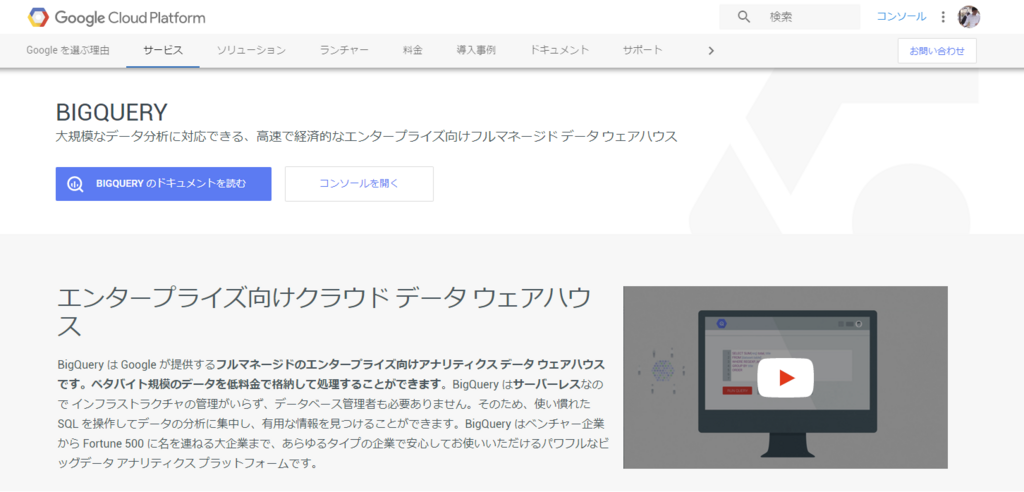Click 'BIGQUERY のドキュメントを読む' button
The width and height of the screenshot is (1024, 492).
tap(163, 184)
